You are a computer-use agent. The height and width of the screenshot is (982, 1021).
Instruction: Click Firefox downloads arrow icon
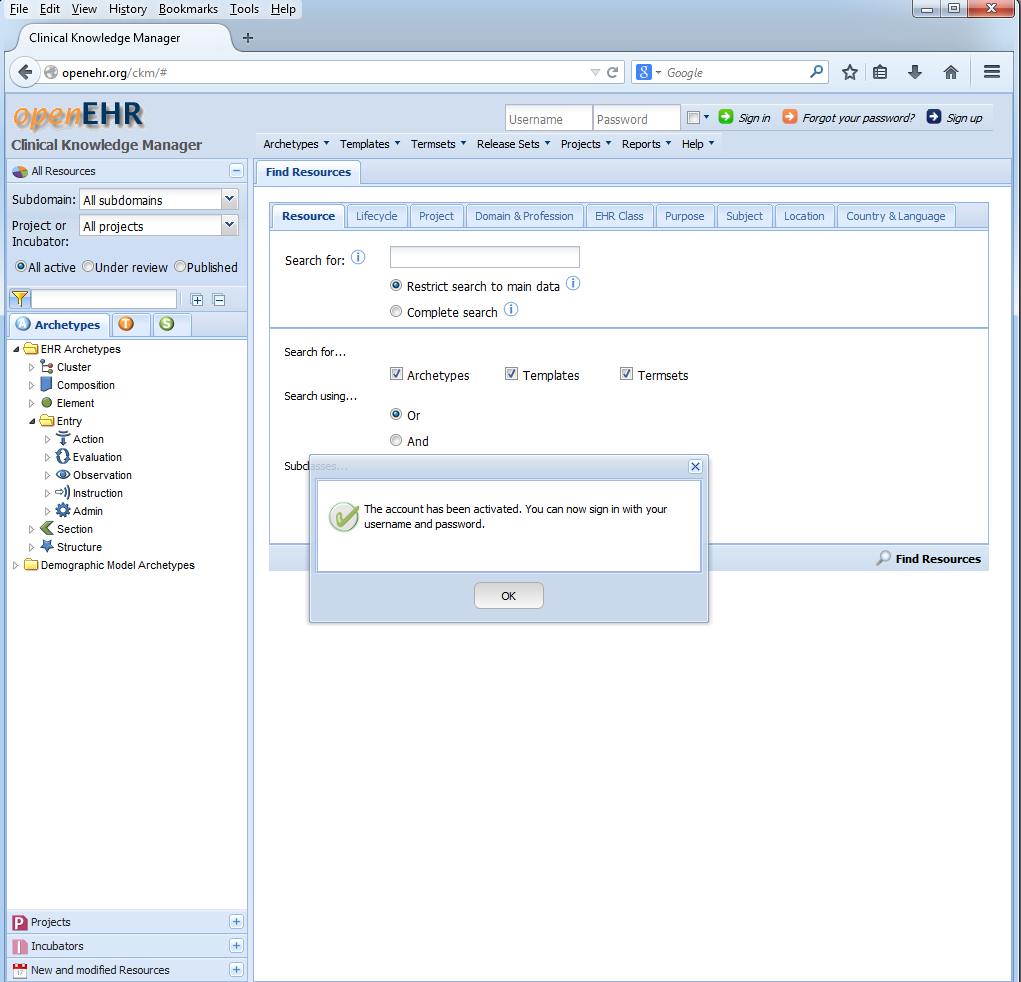(914, 72)
